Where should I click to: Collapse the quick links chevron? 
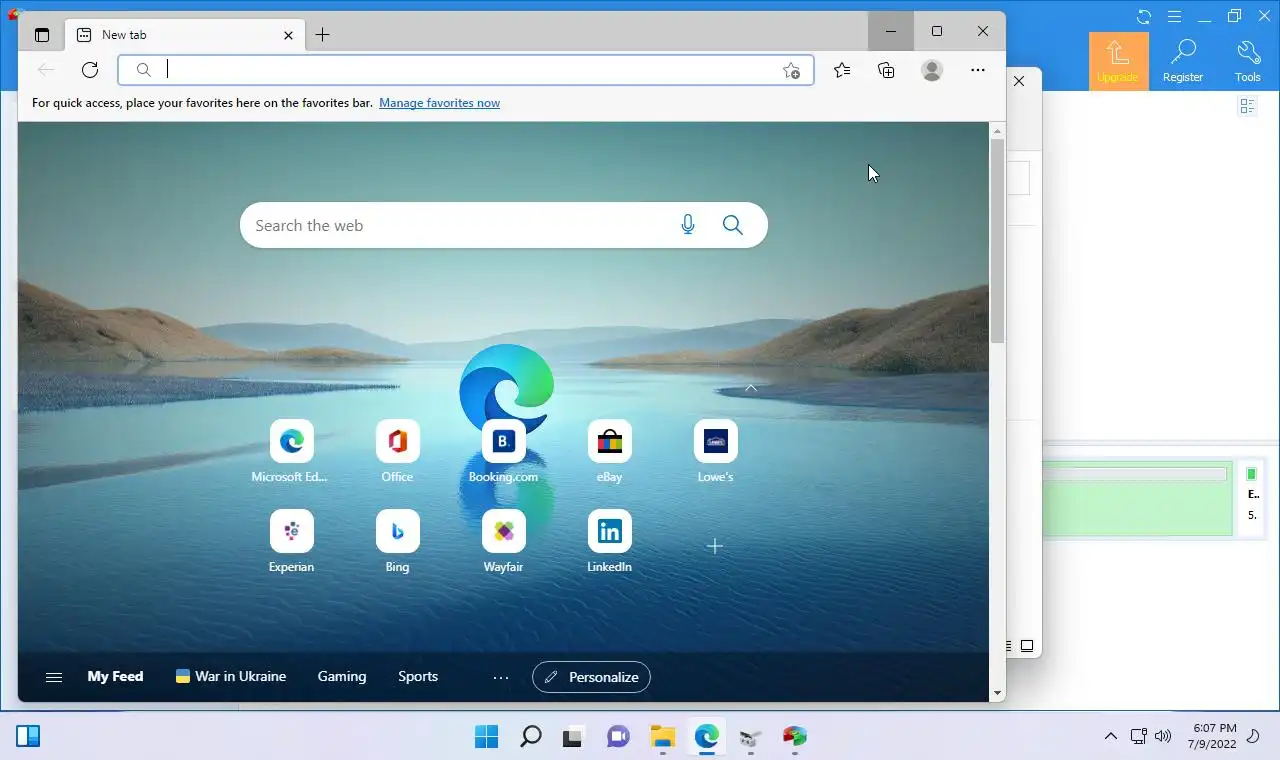pos(751,388)
